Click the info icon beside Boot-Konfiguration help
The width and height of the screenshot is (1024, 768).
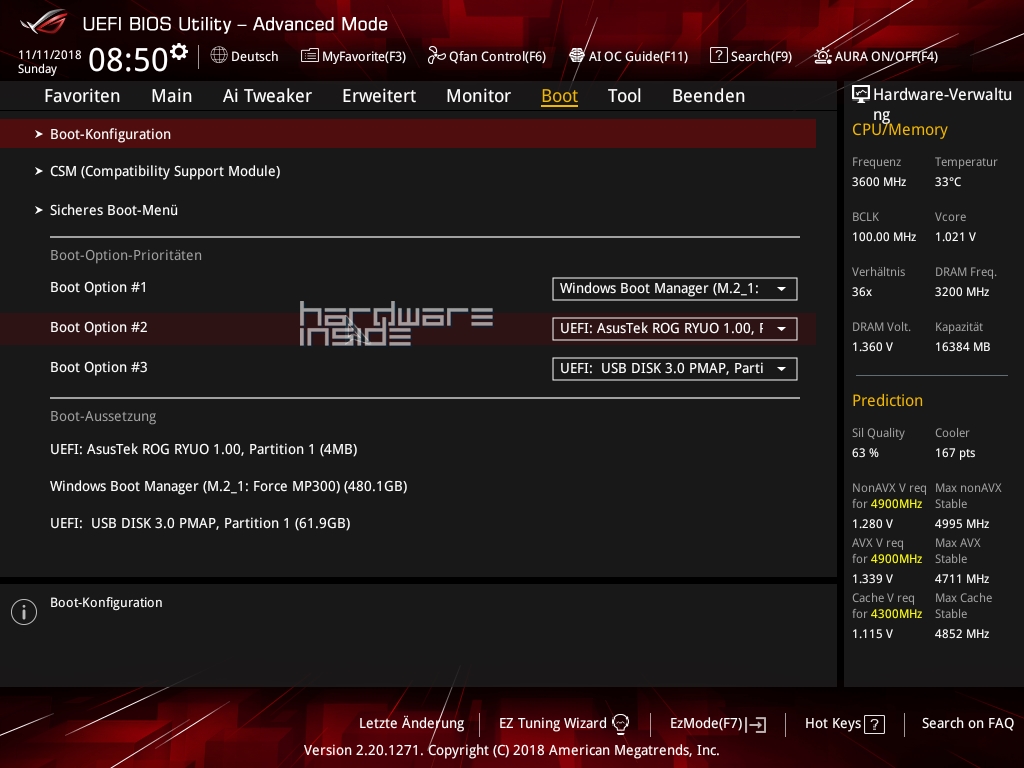[x=24, y=612]
